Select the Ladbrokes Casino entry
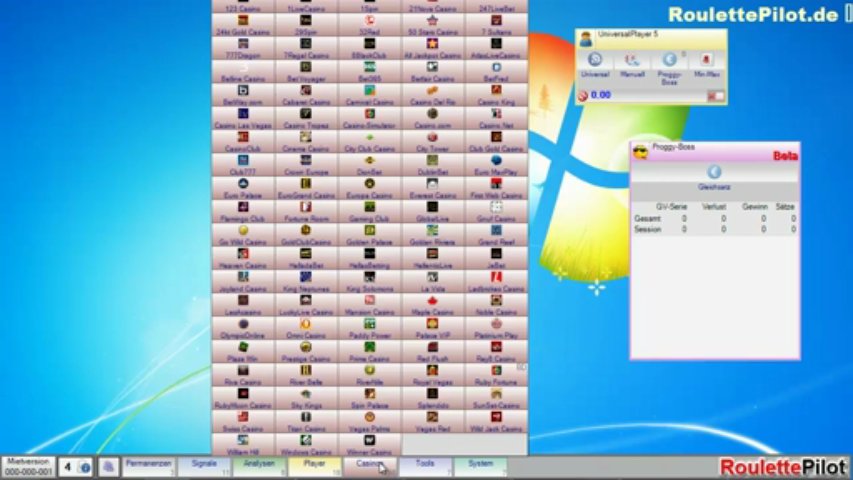853x480 pixels. [x=495, y=281]
